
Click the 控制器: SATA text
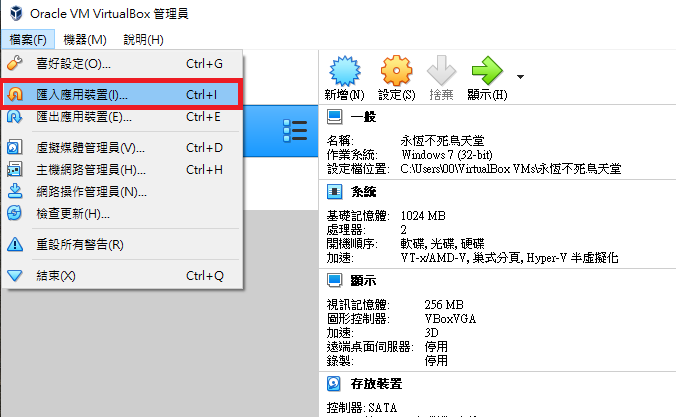click(x=362, y=408)
